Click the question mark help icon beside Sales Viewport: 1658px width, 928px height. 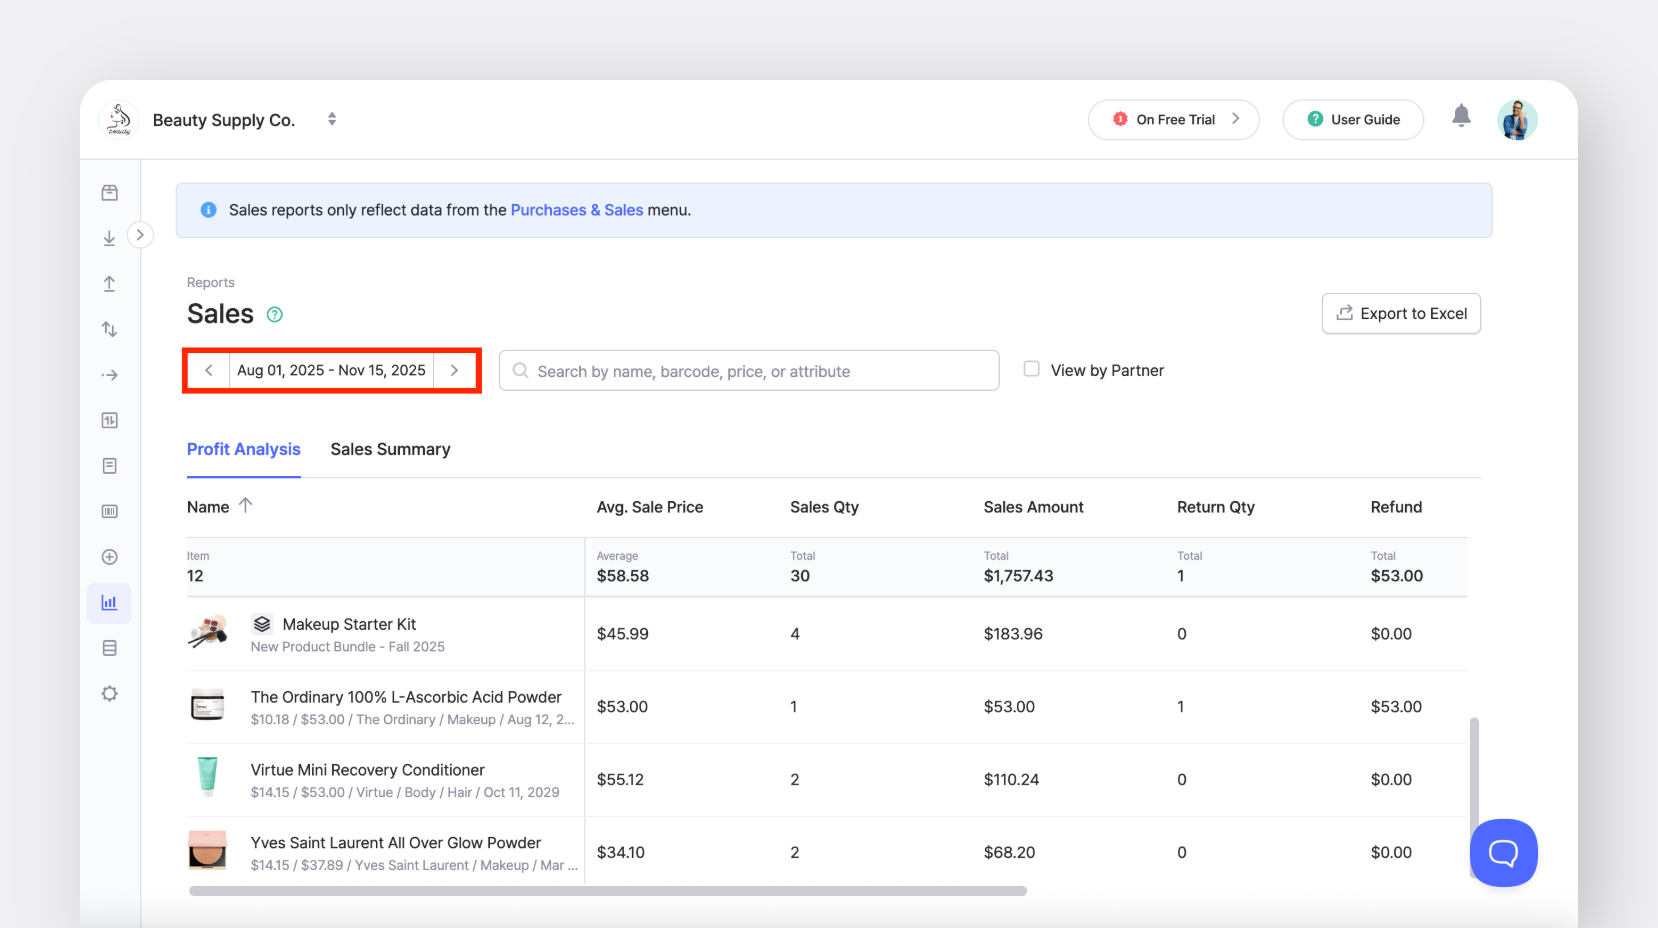(274, 314)
